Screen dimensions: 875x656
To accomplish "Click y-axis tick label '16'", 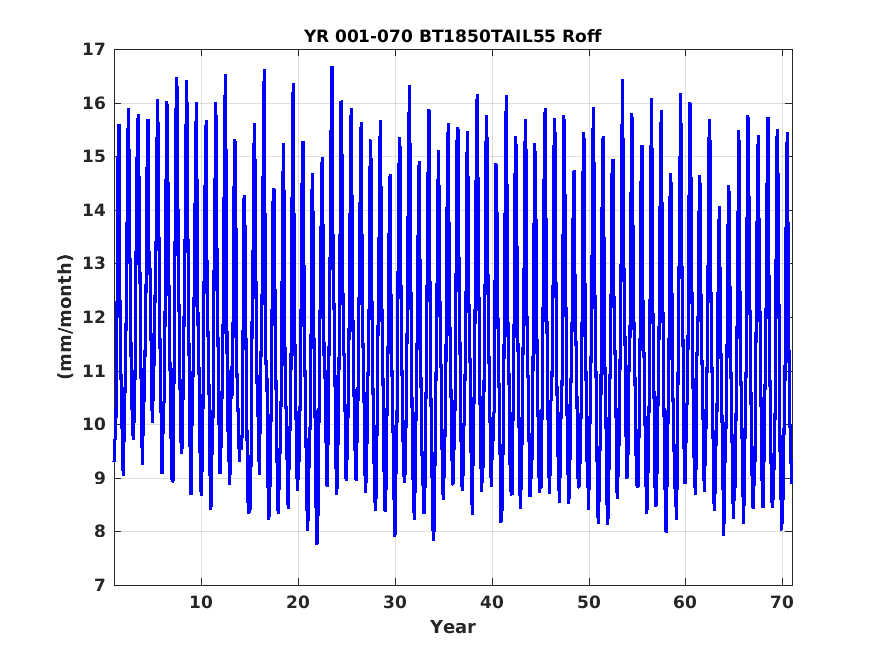I will (94, 103).
